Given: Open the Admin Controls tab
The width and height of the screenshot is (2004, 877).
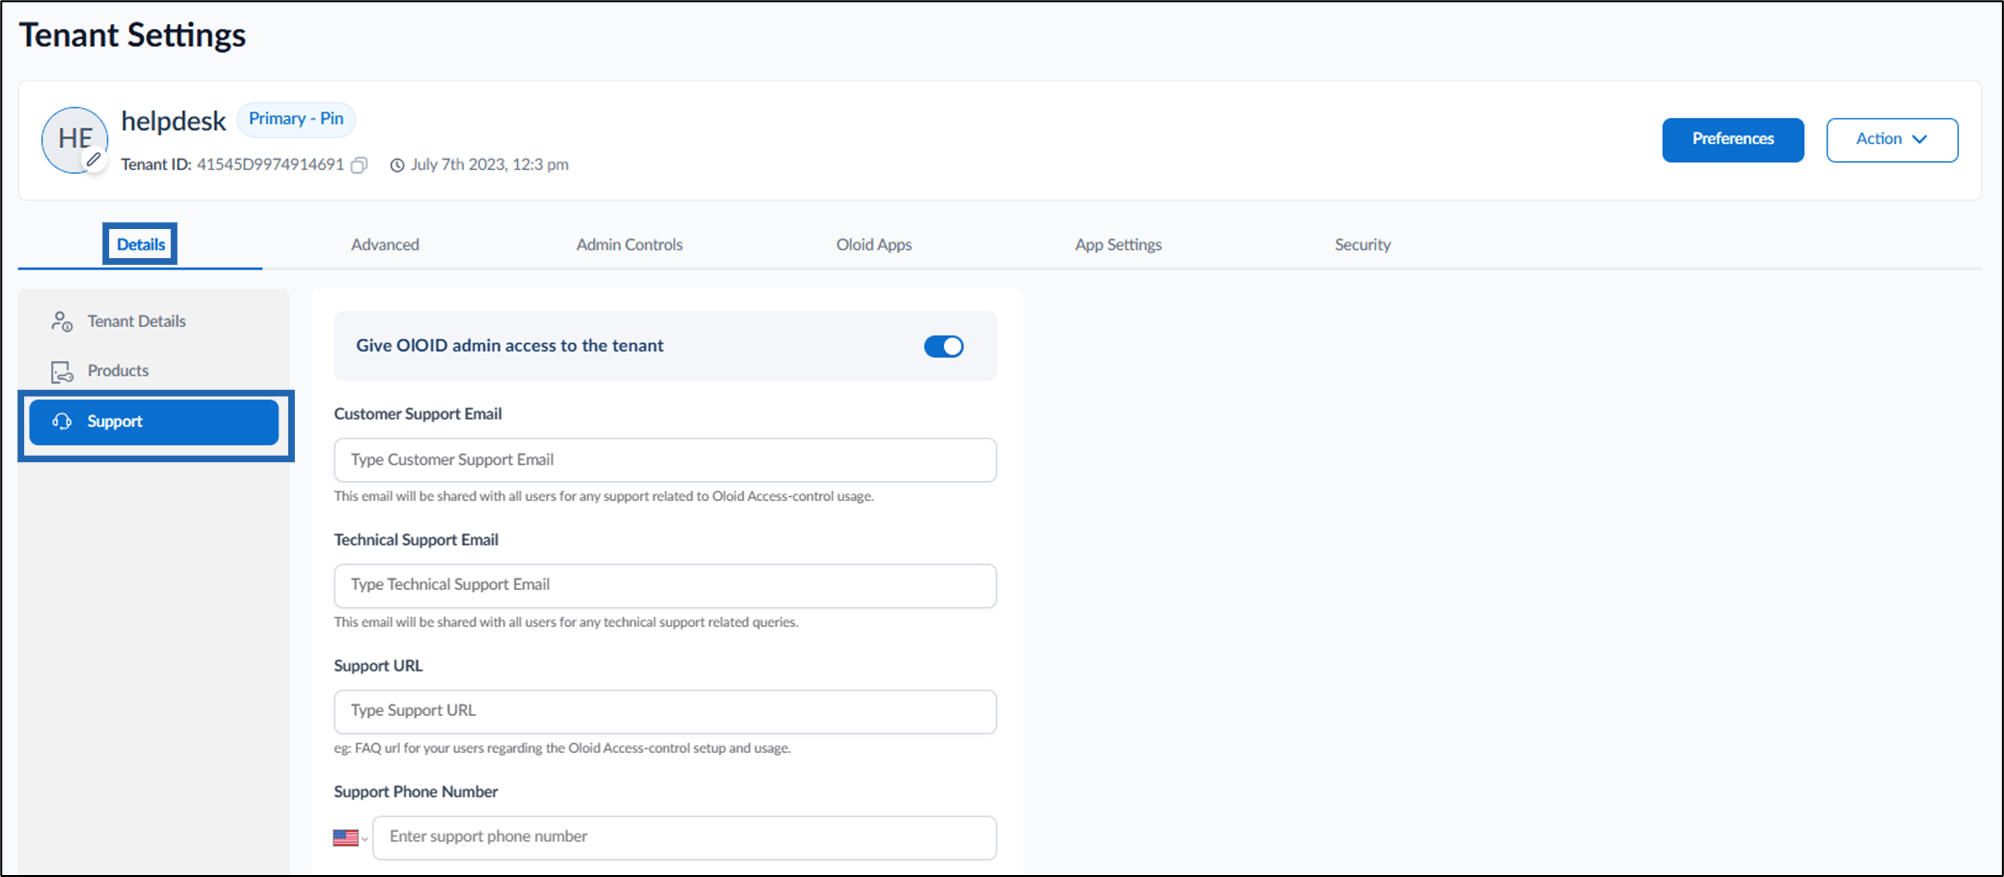Looking at the screenshot, I should [x=629, y=245].
